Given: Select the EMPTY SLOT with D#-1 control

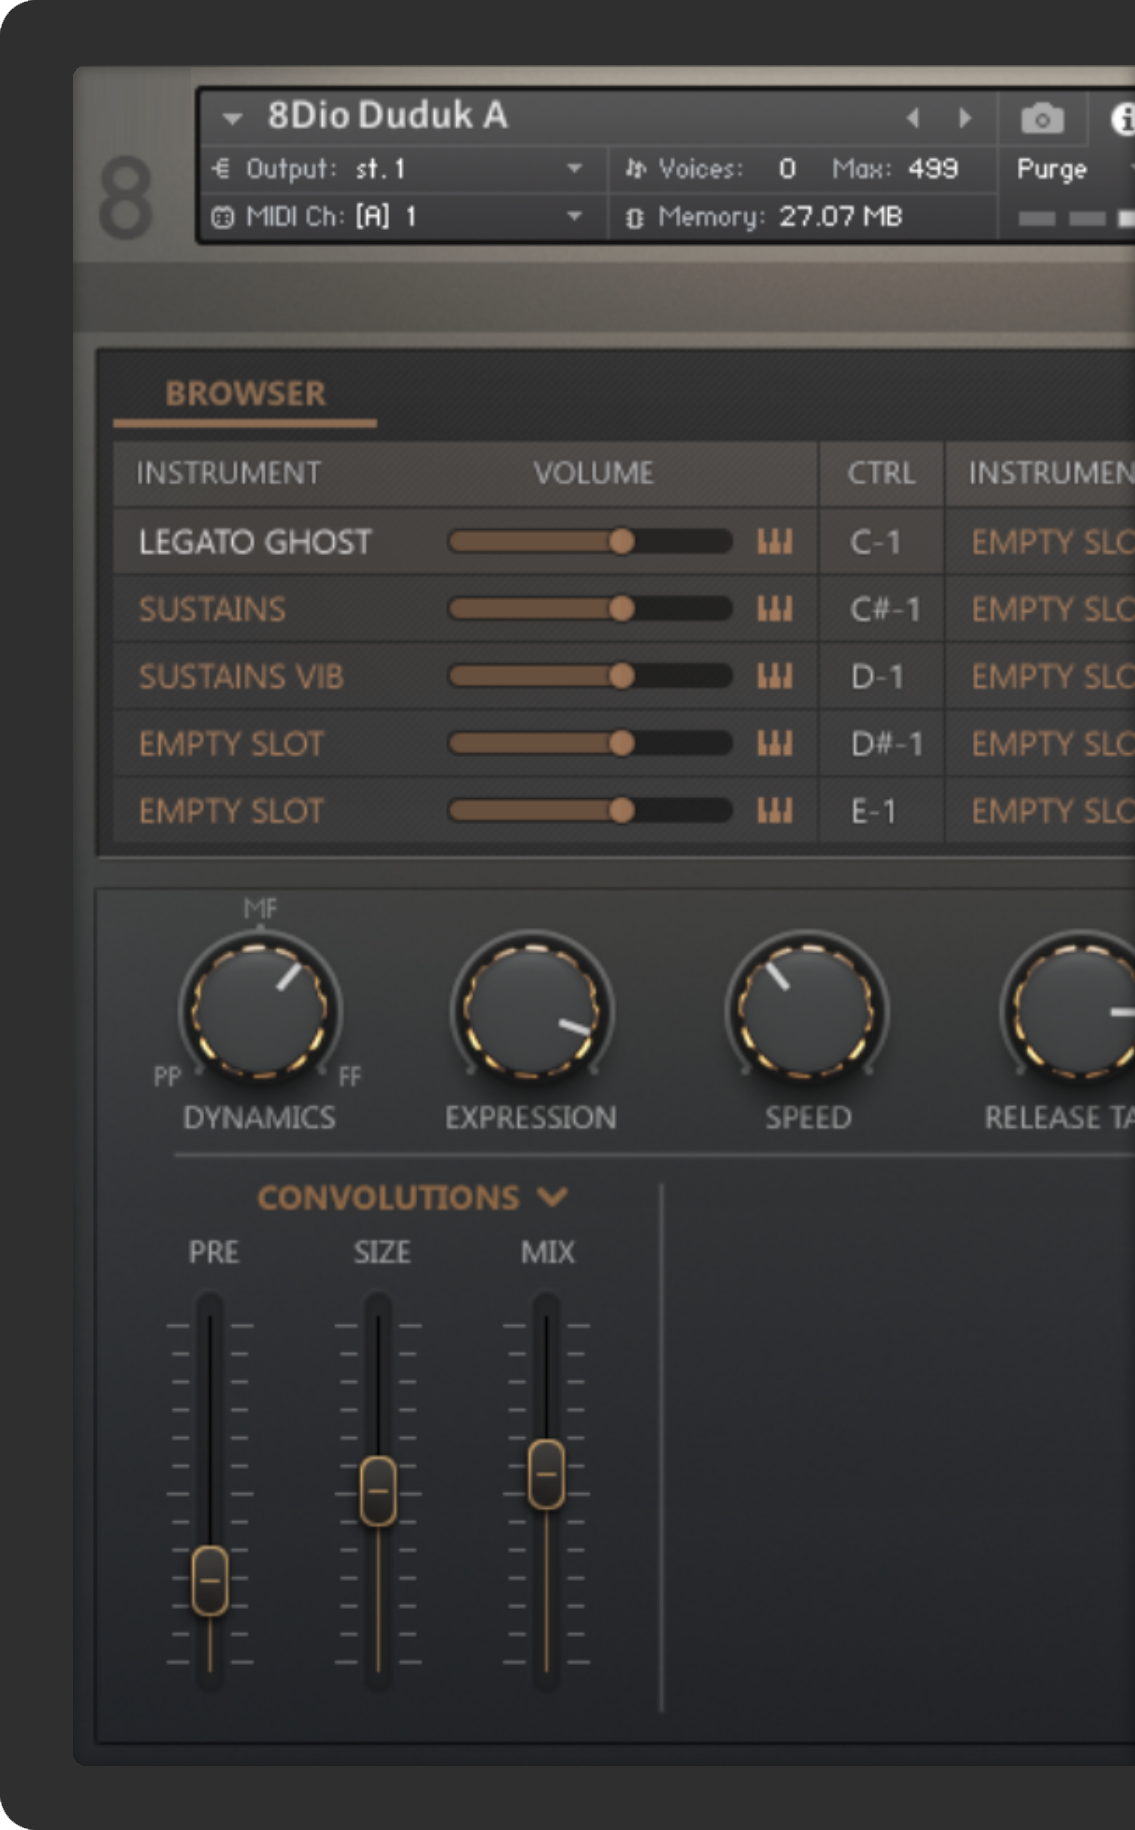Looking at the screenshot, I should point(231,744).
